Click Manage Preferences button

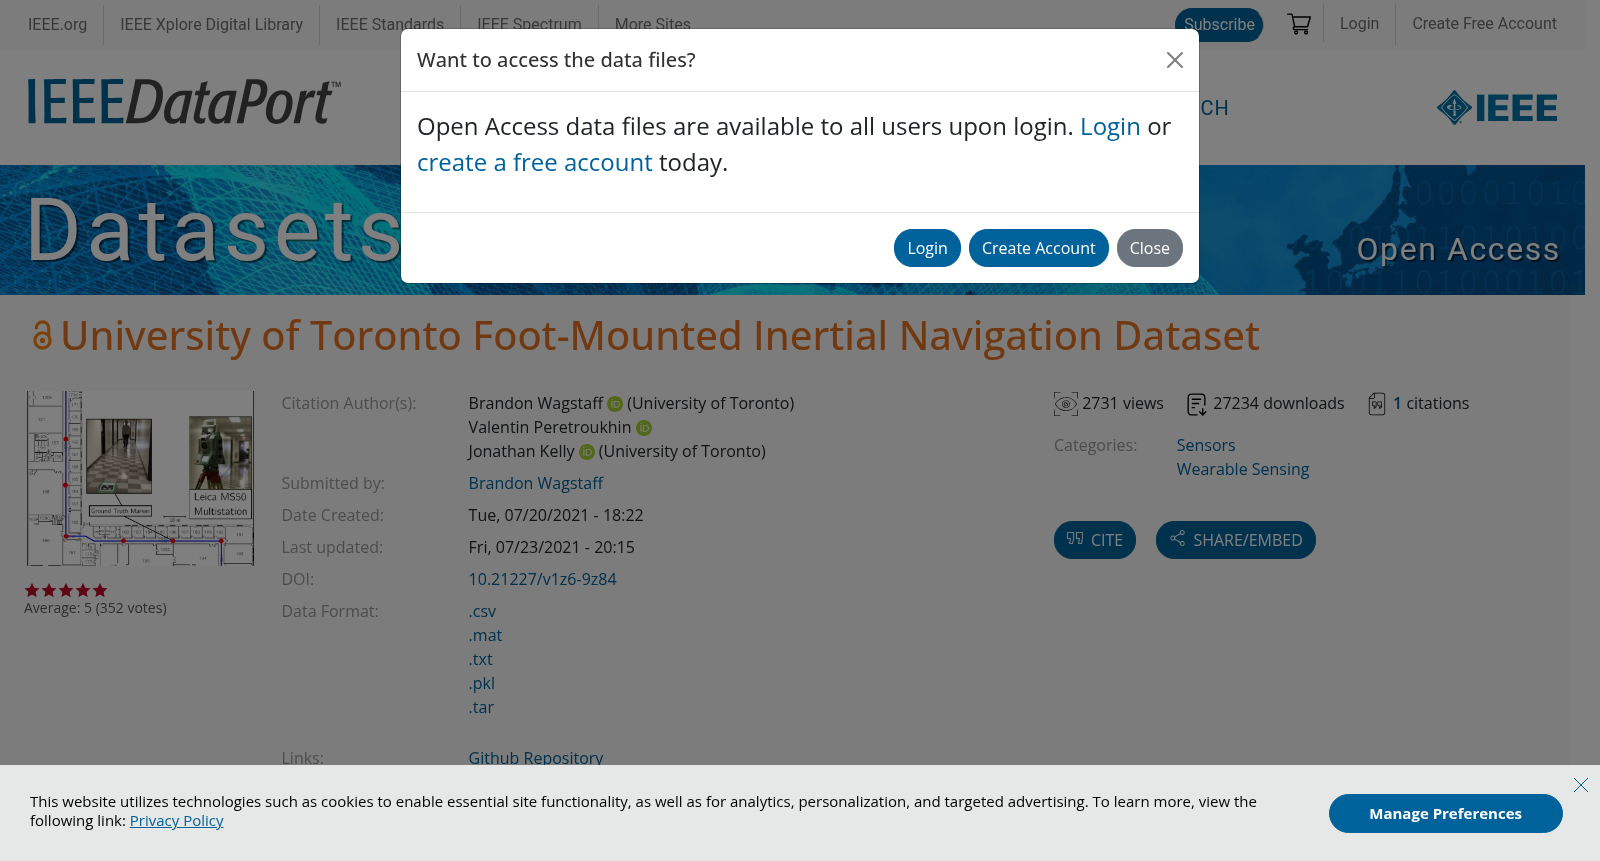(1445, 814)
